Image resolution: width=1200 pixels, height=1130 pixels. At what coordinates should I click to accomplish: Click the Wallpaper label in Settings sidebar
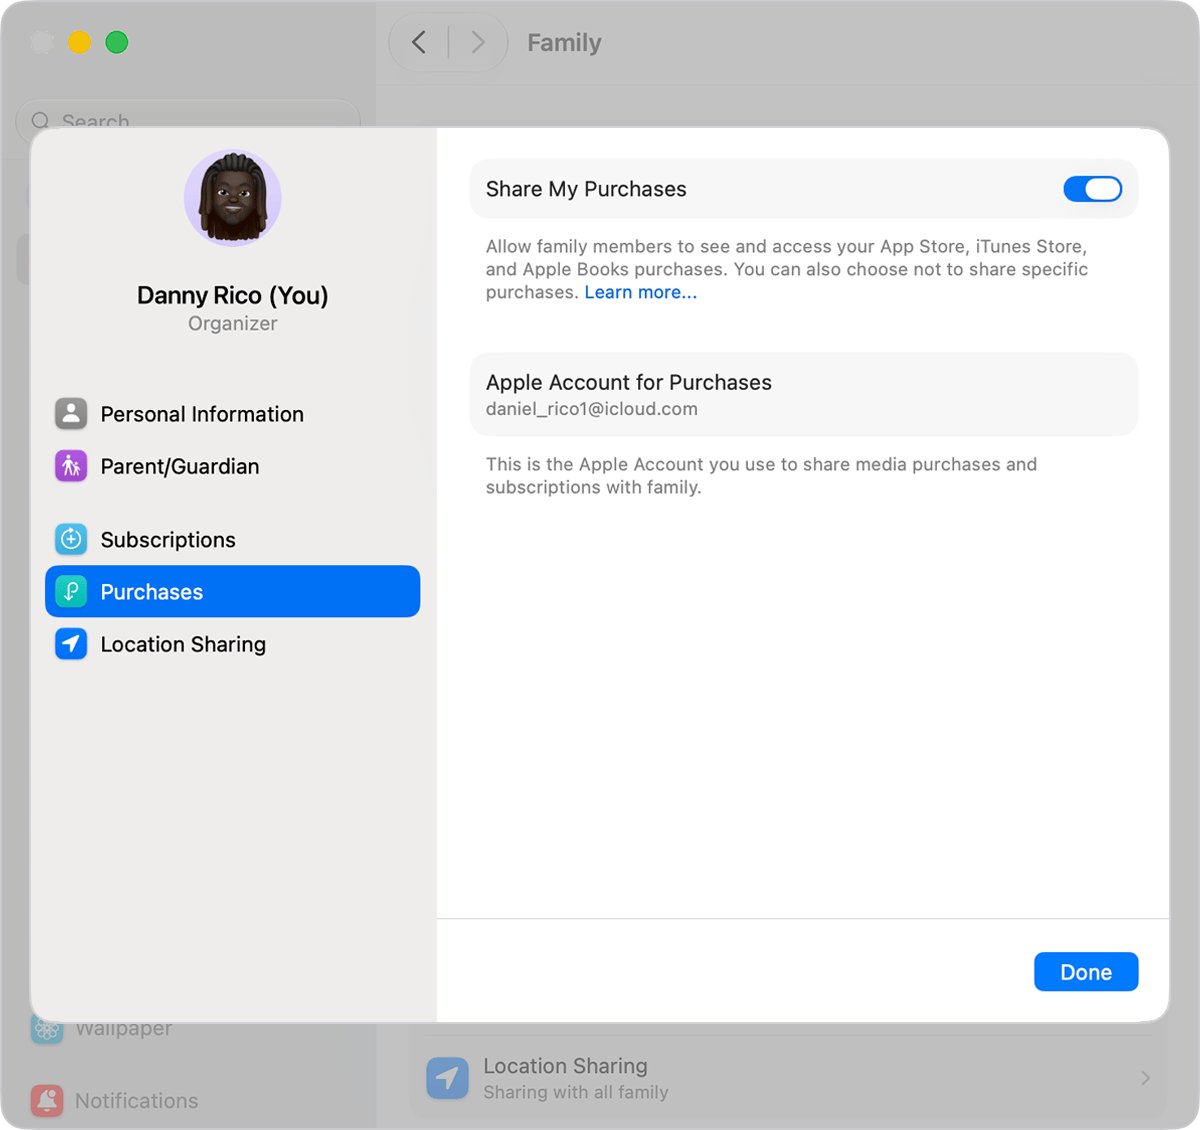click(x=124, y=1029)
